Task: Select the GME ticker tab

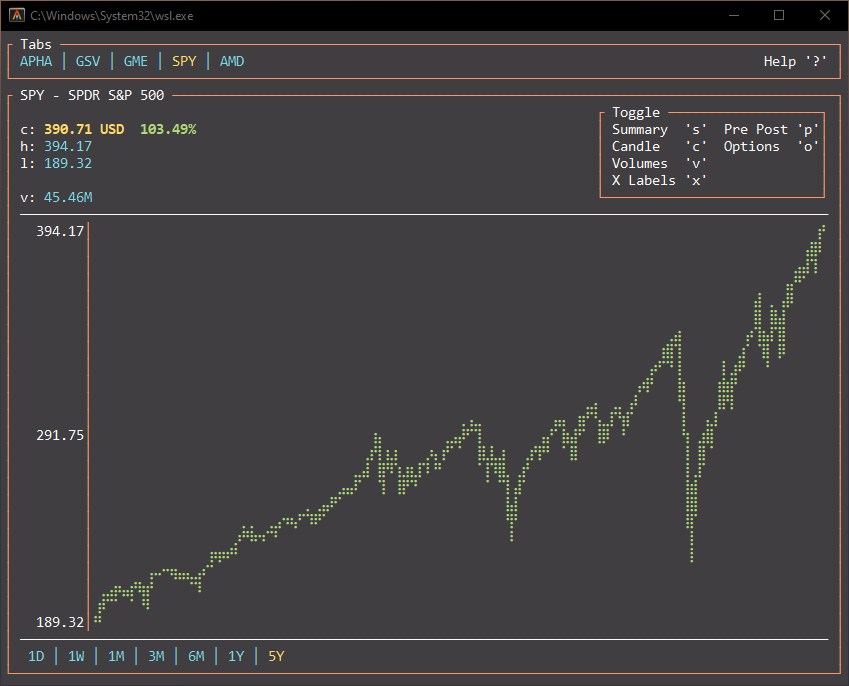Action: (135, 61)
